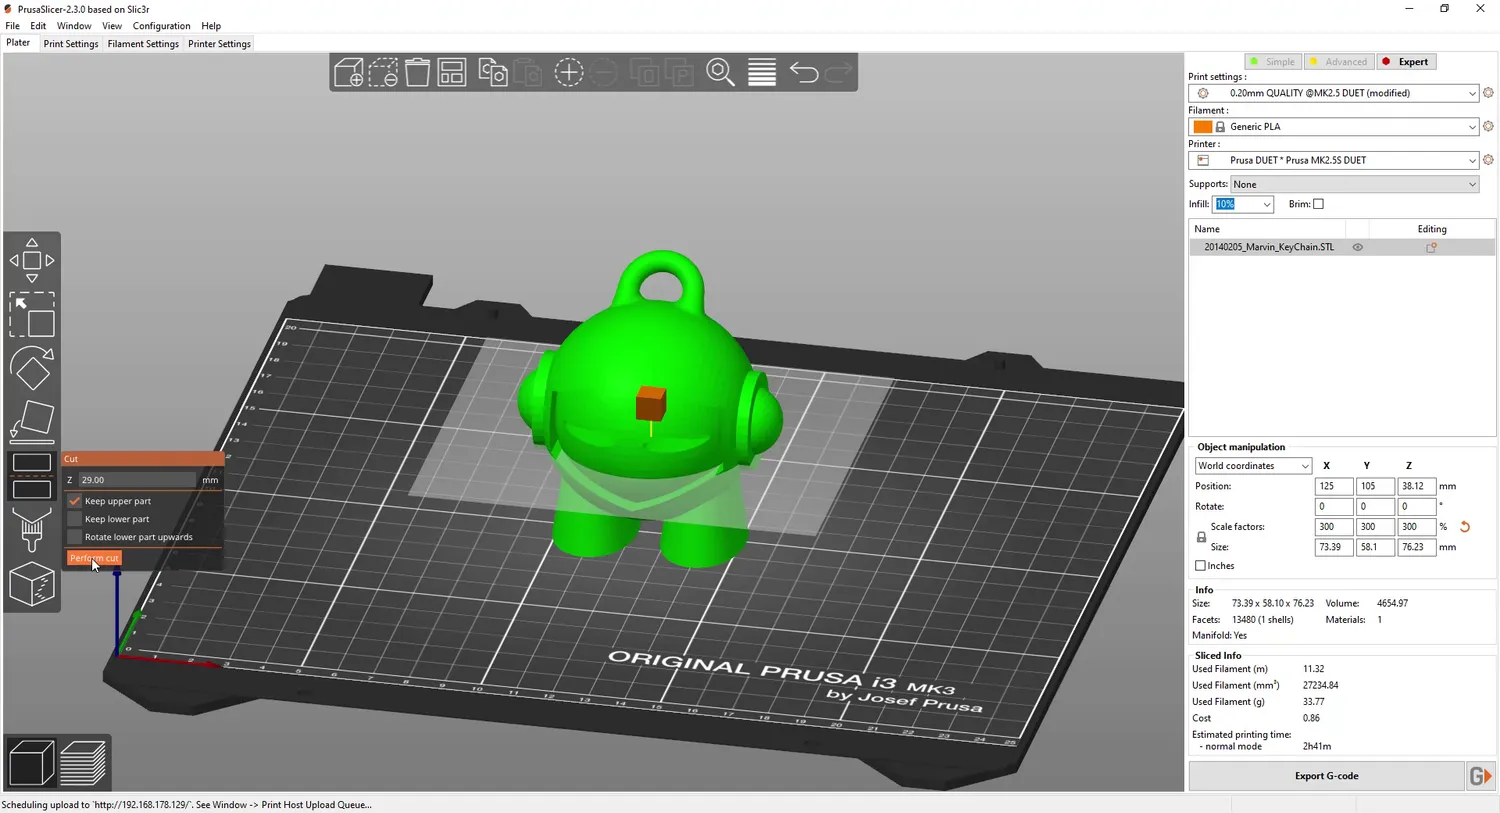
Task: Click the Position X field
Action: 1333,486
